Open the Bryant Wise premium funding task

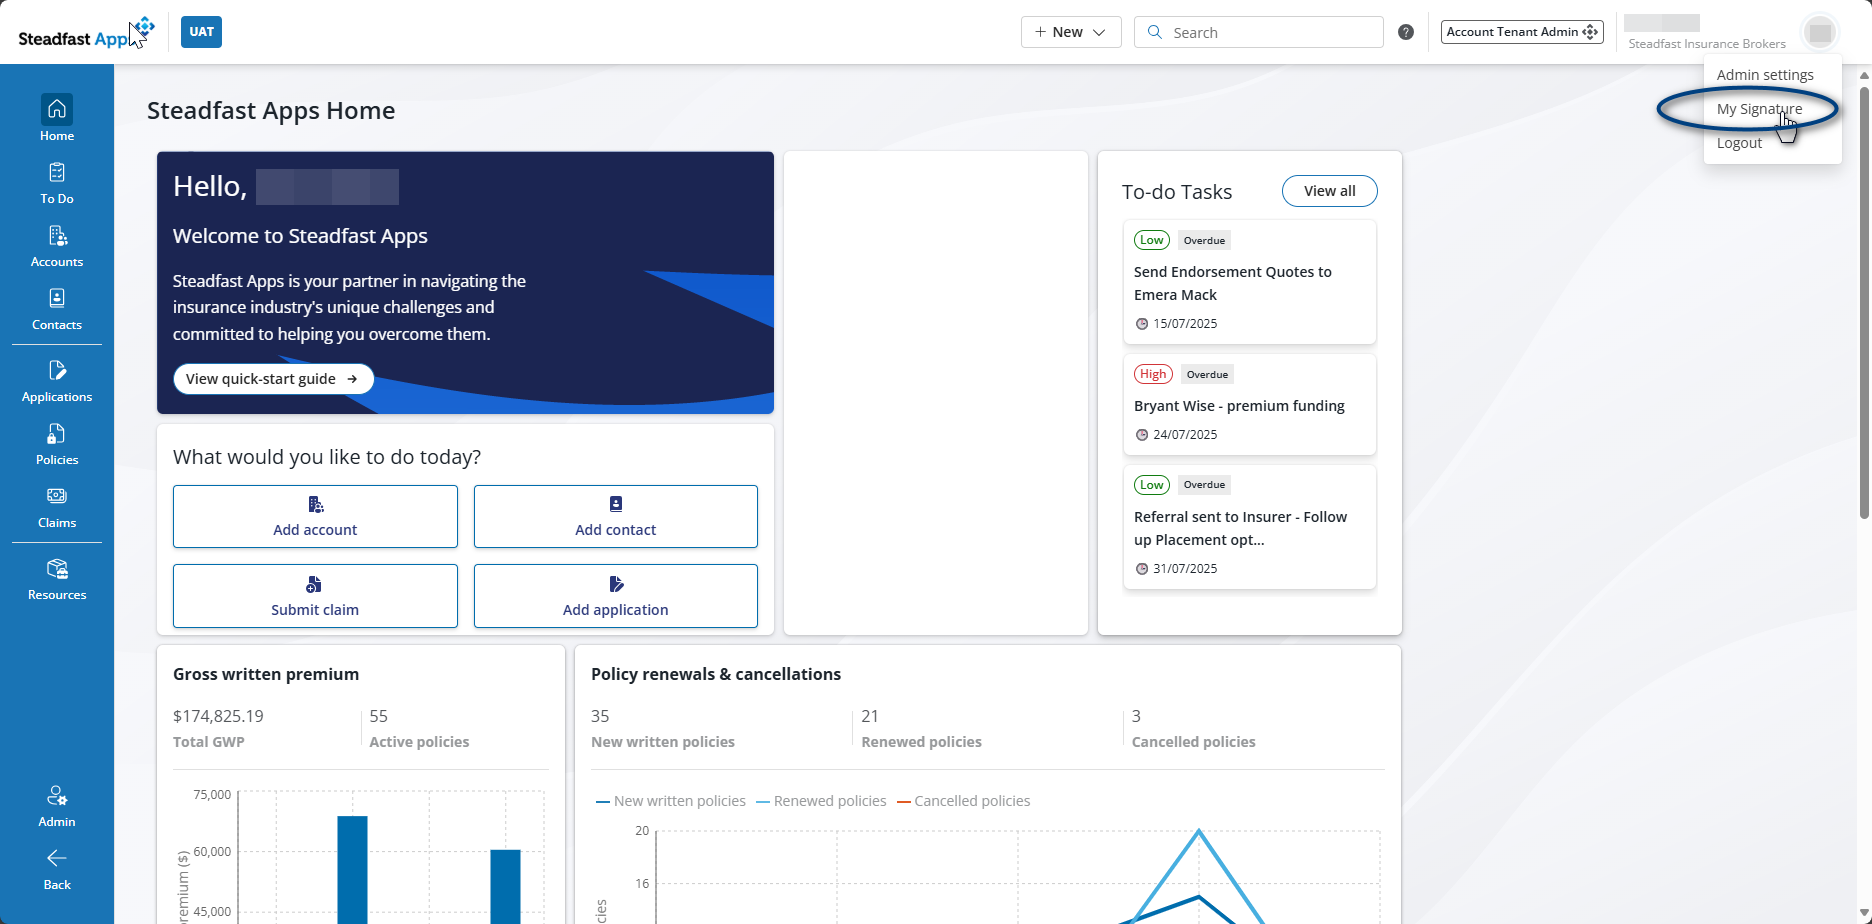[x=1250, y=405]
